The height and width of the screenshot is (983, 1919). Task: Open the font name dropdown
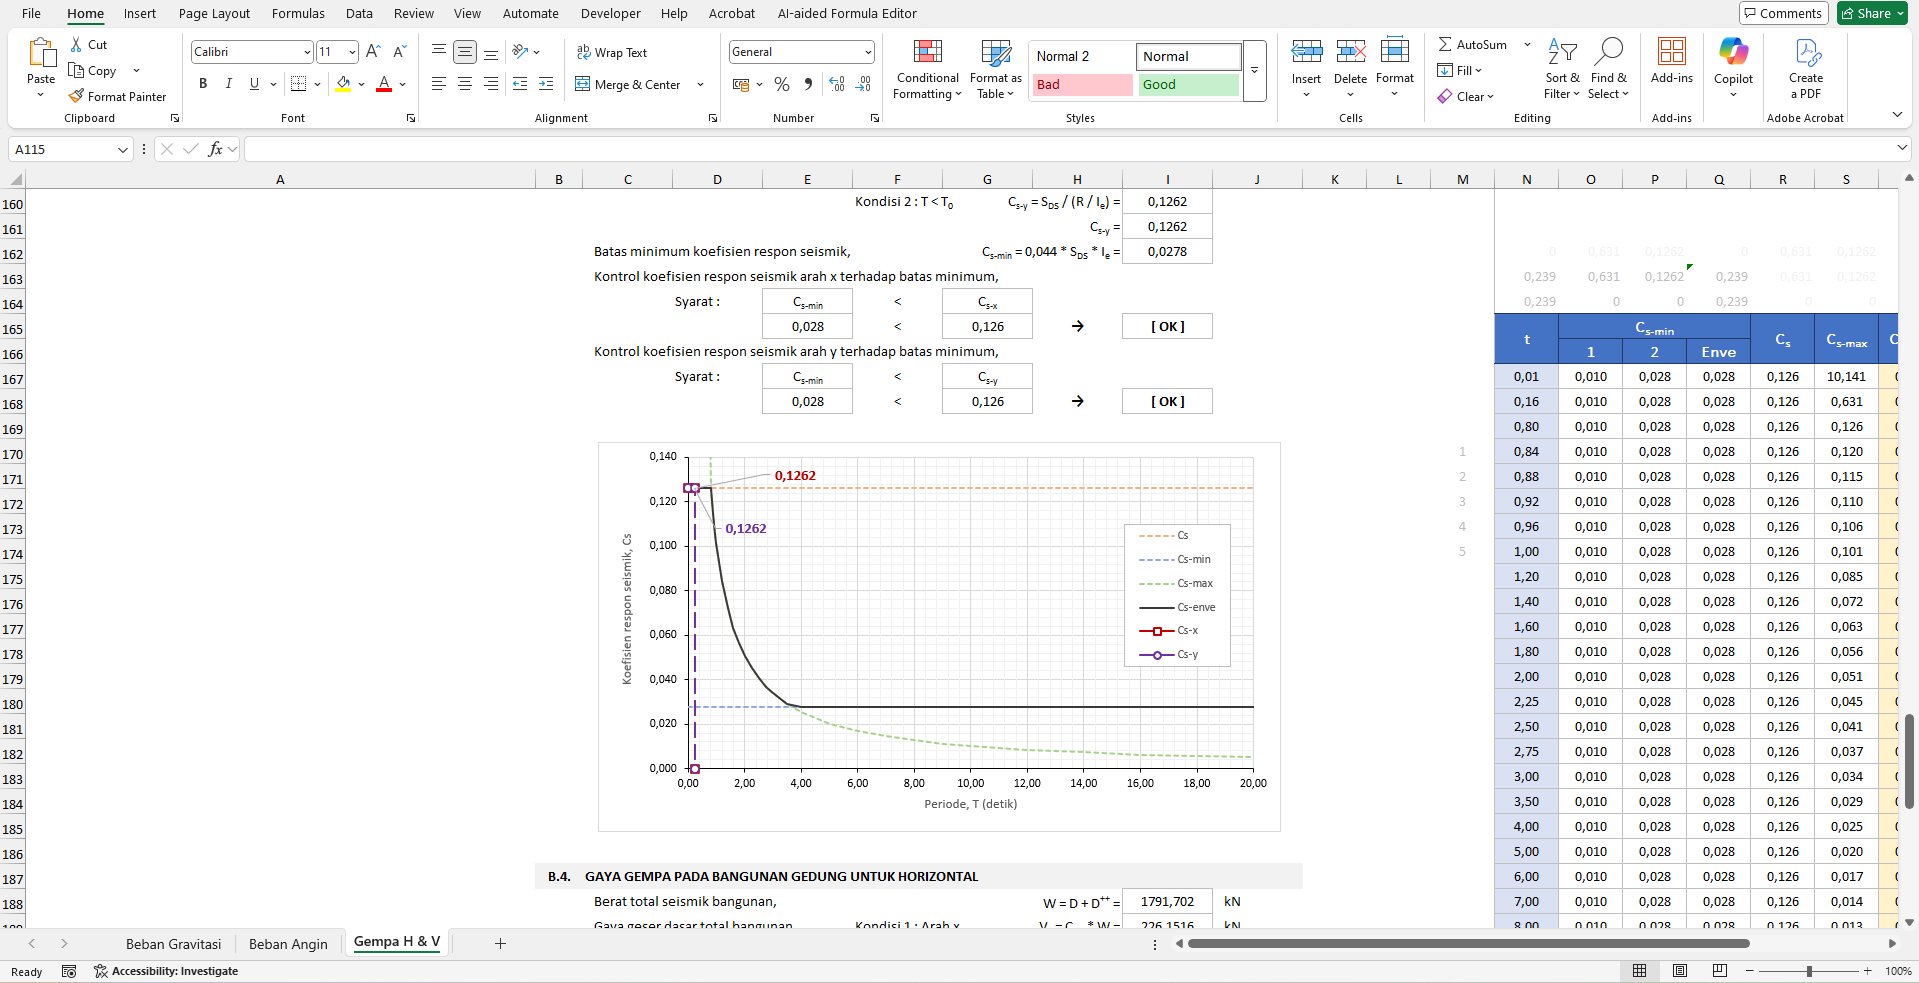click(307, 52)
